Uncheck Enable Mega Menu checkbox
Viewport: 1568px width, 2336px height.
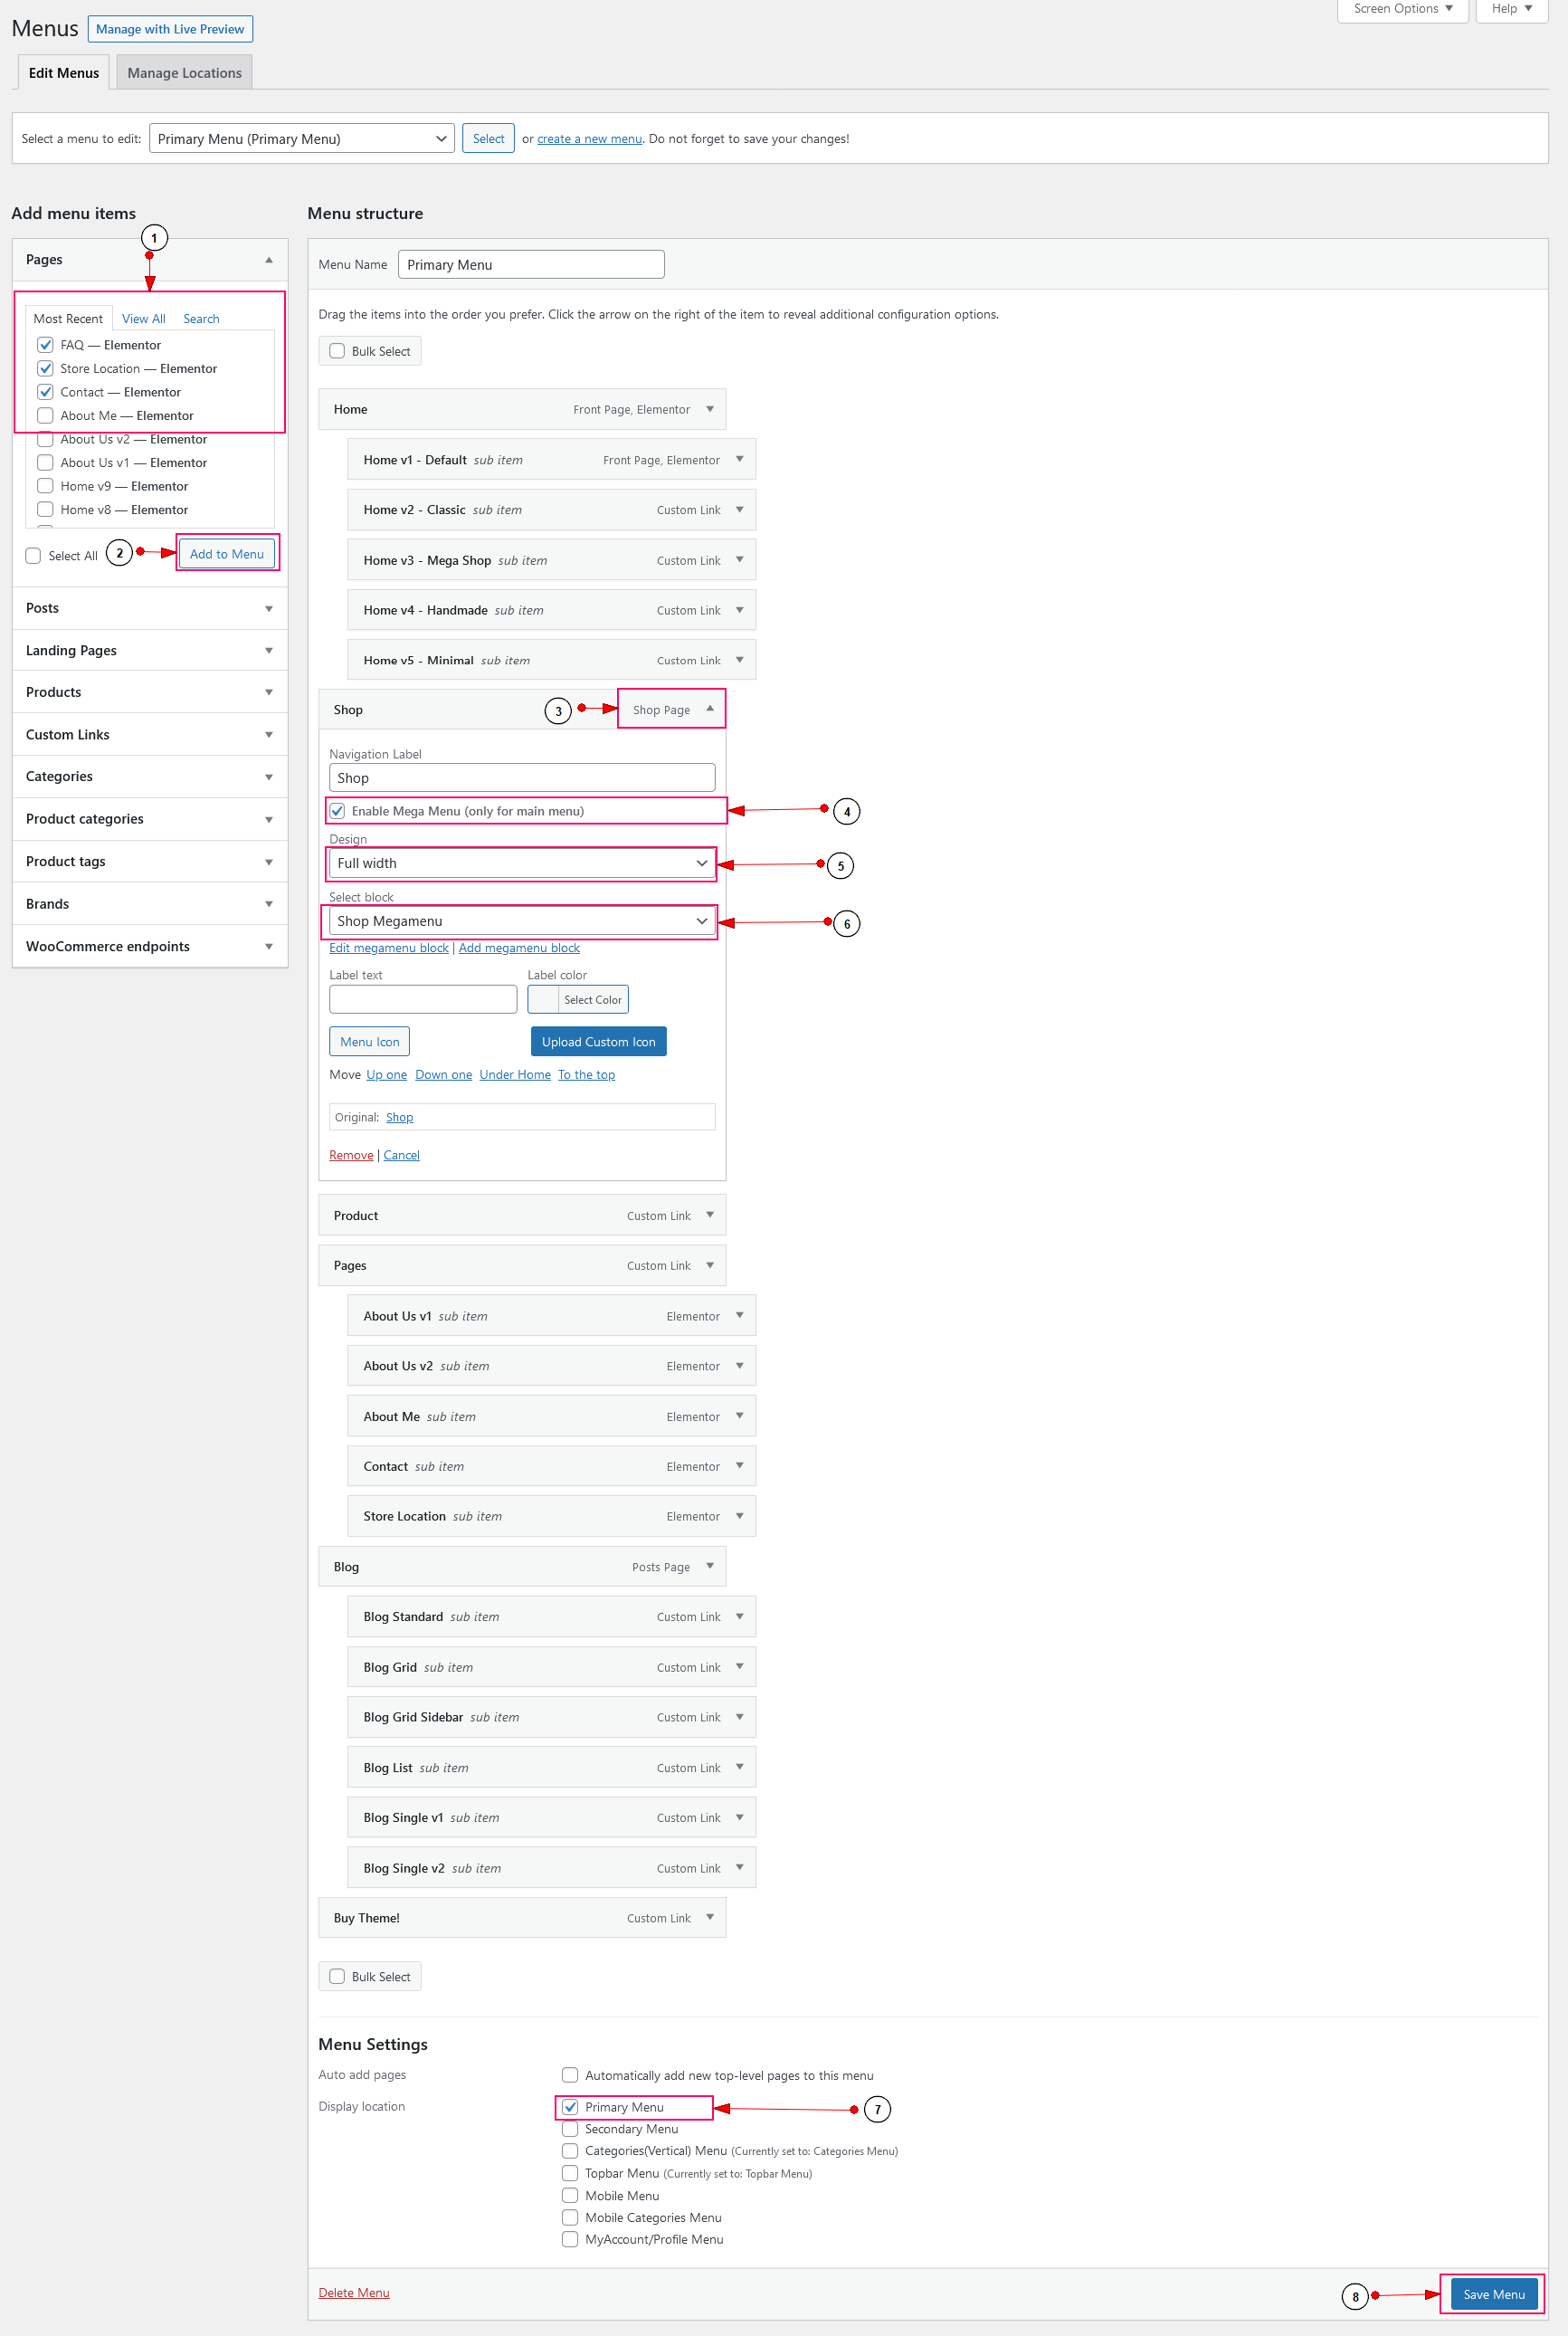338,811
